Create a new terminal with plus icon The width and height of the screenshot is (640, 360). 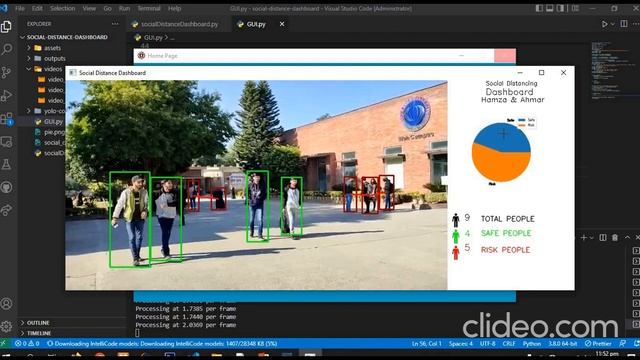pos(584,238)
